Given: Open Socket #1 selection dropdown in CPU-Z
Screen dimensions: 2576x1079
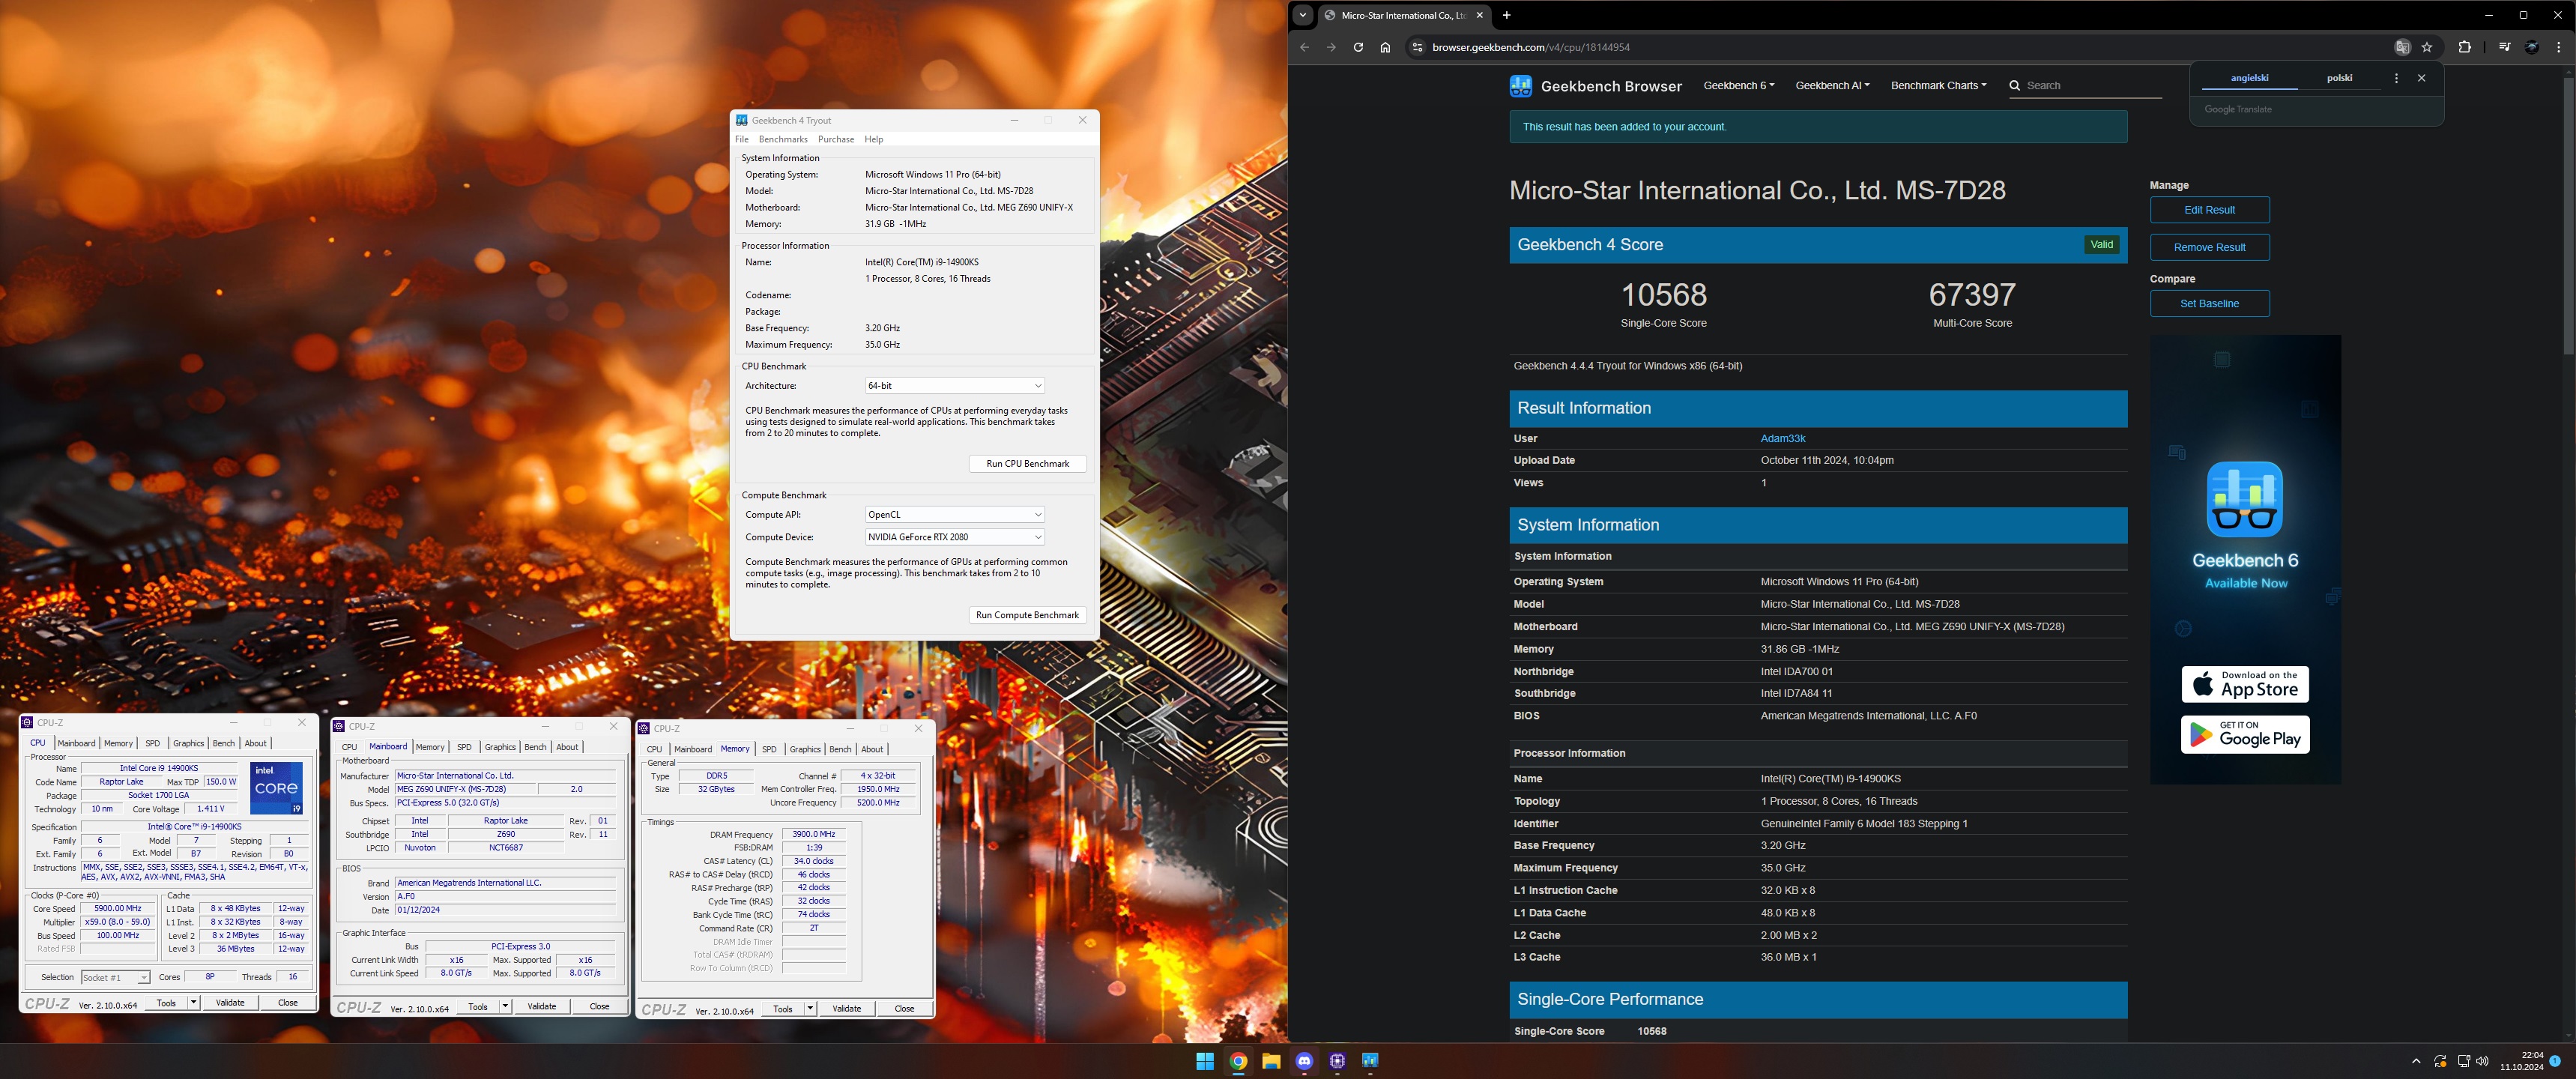Looking at the screenshot, I should (x=115, y=977).
